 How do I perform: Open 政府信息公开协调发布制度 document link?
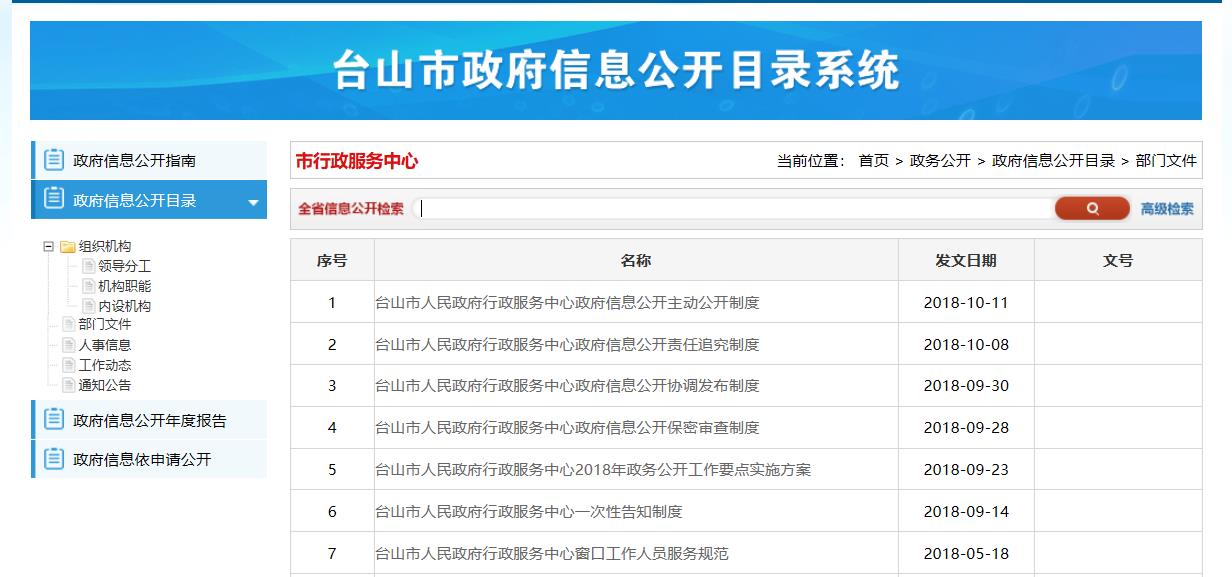[x=567, y=385]
